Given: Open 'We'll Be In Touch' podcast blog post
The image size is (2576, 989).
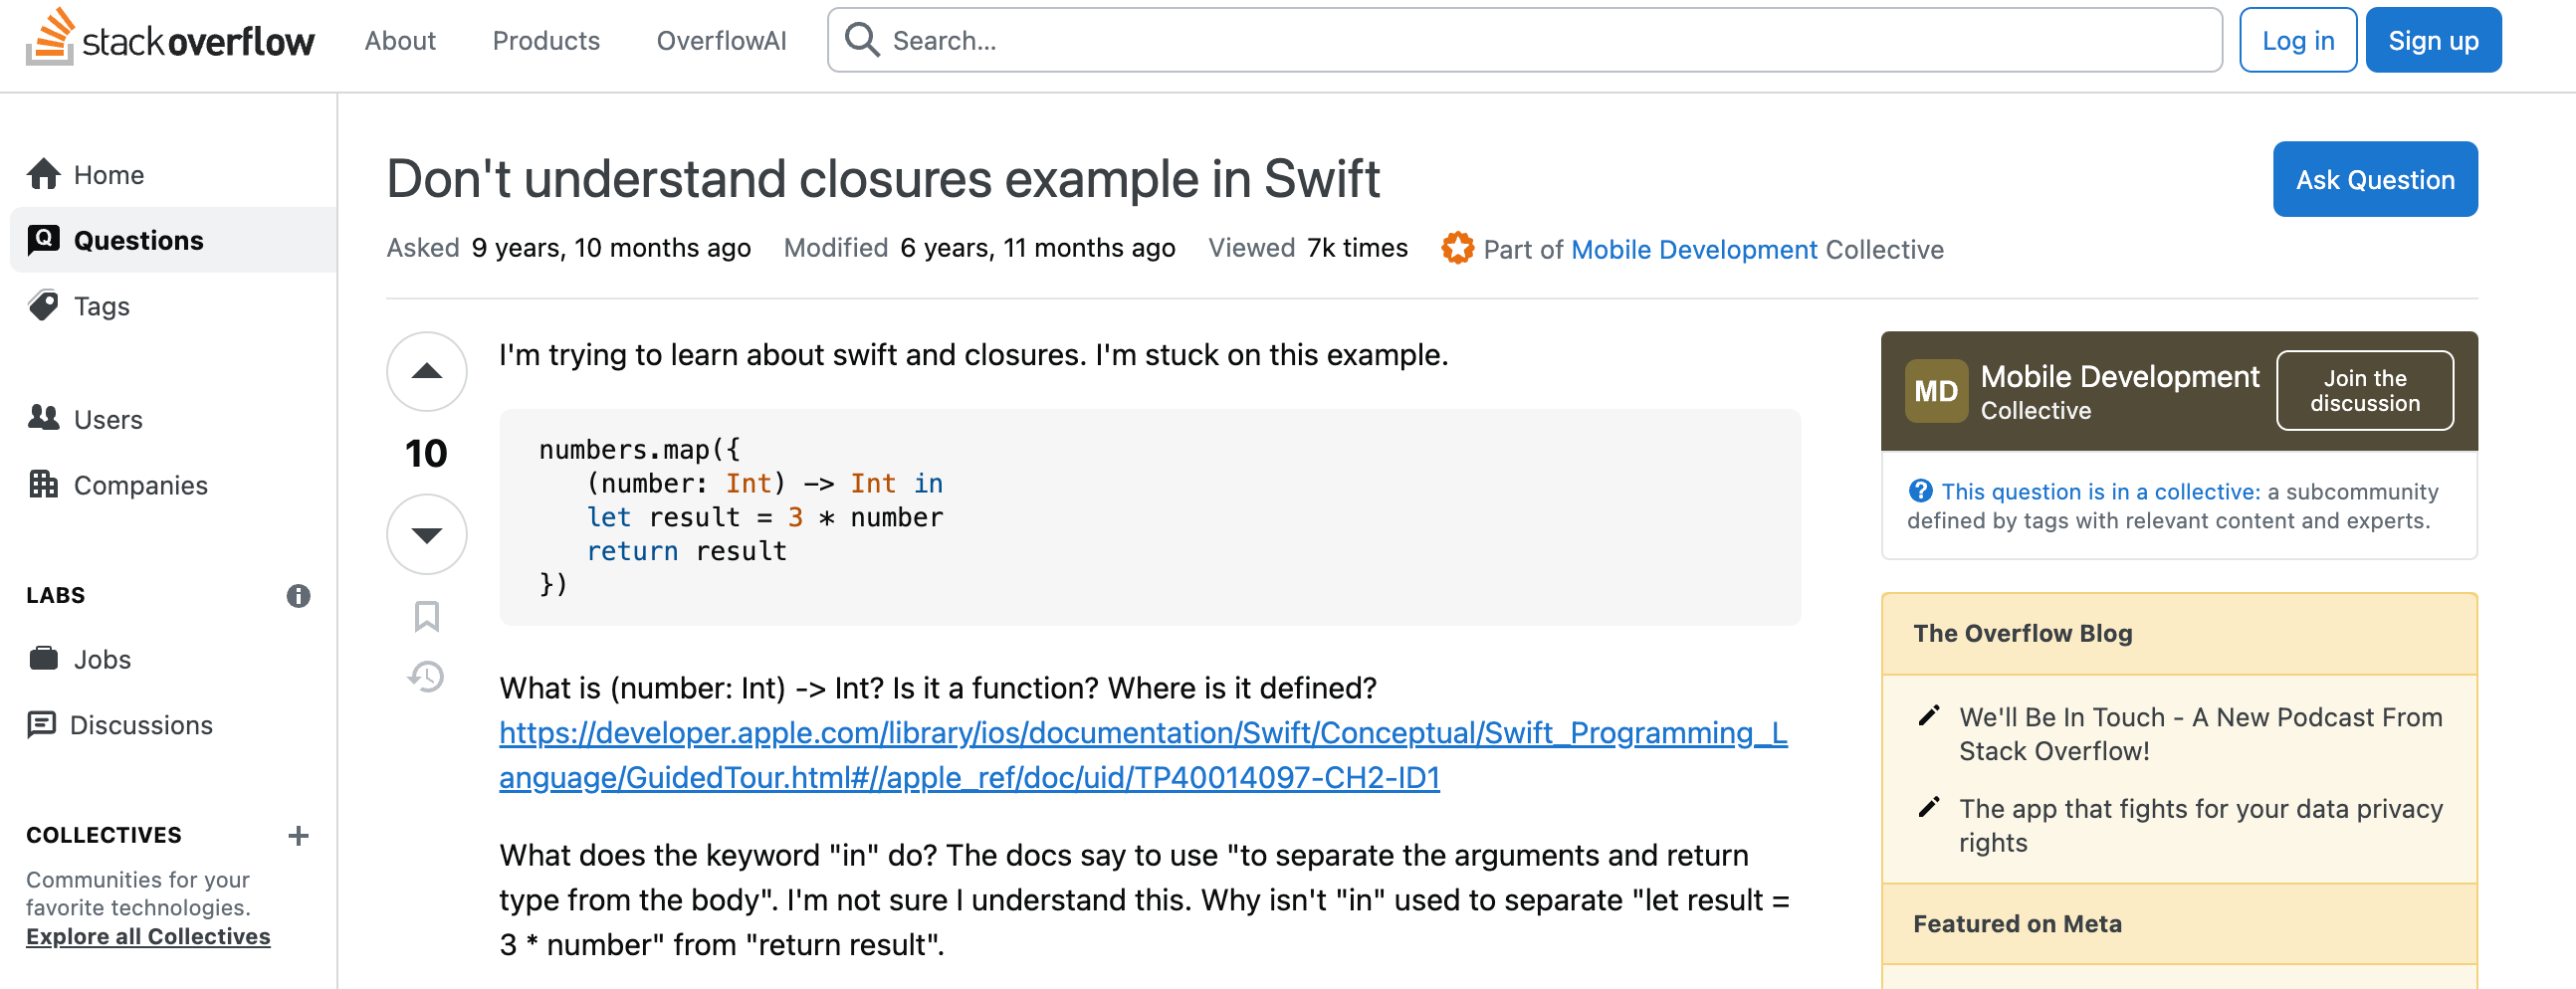Looking at the screenshot, I should (x=2200, y=734).
